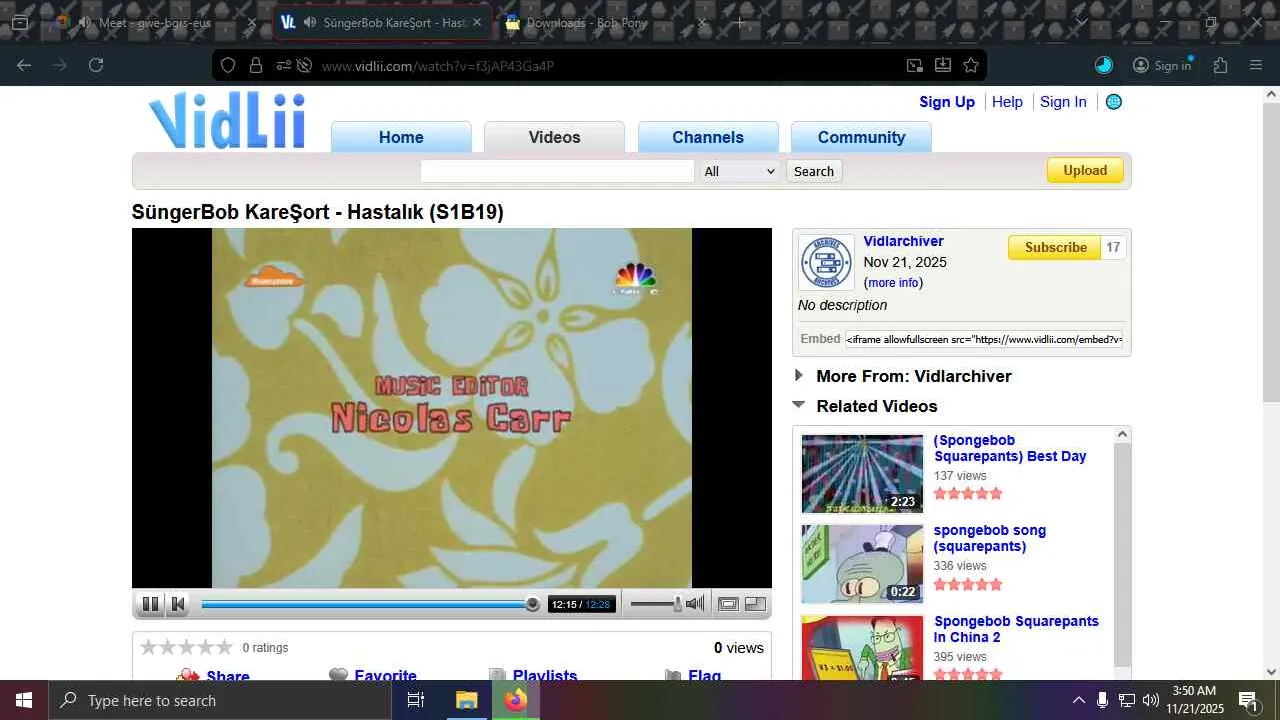Open a new tab with the plus icon
Image resolution: width=1280 pixels, height=720 pixels.
tap(740, 22)
